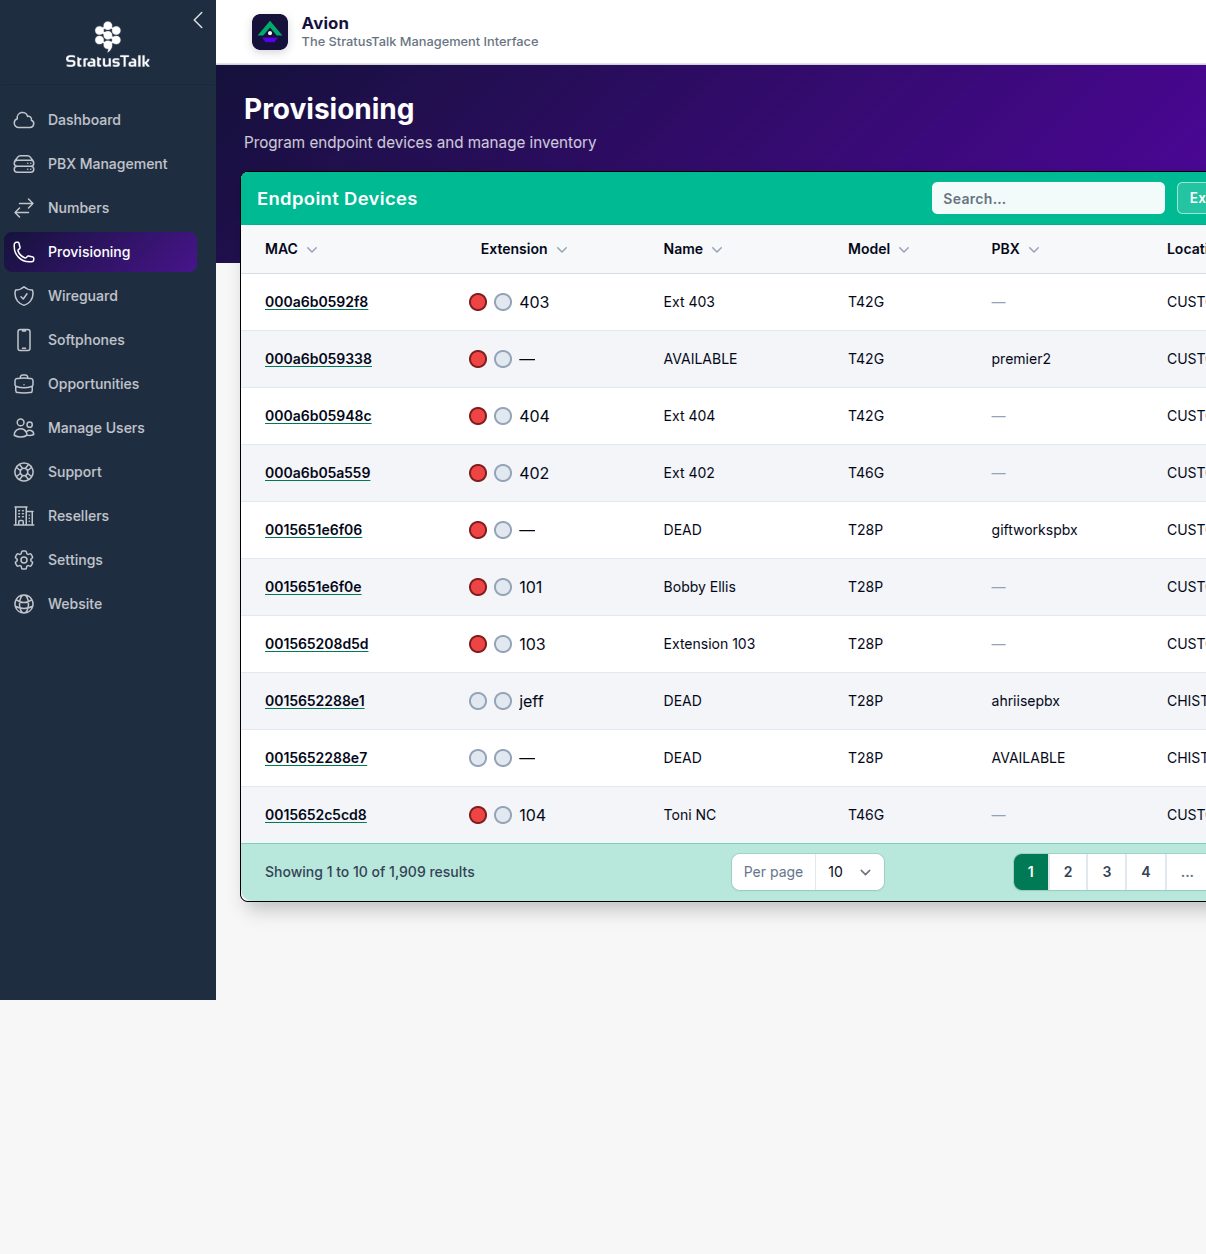Click the Support lifebuoy icon
This screenshot has height=1254, width=1206.
[24, 472]
